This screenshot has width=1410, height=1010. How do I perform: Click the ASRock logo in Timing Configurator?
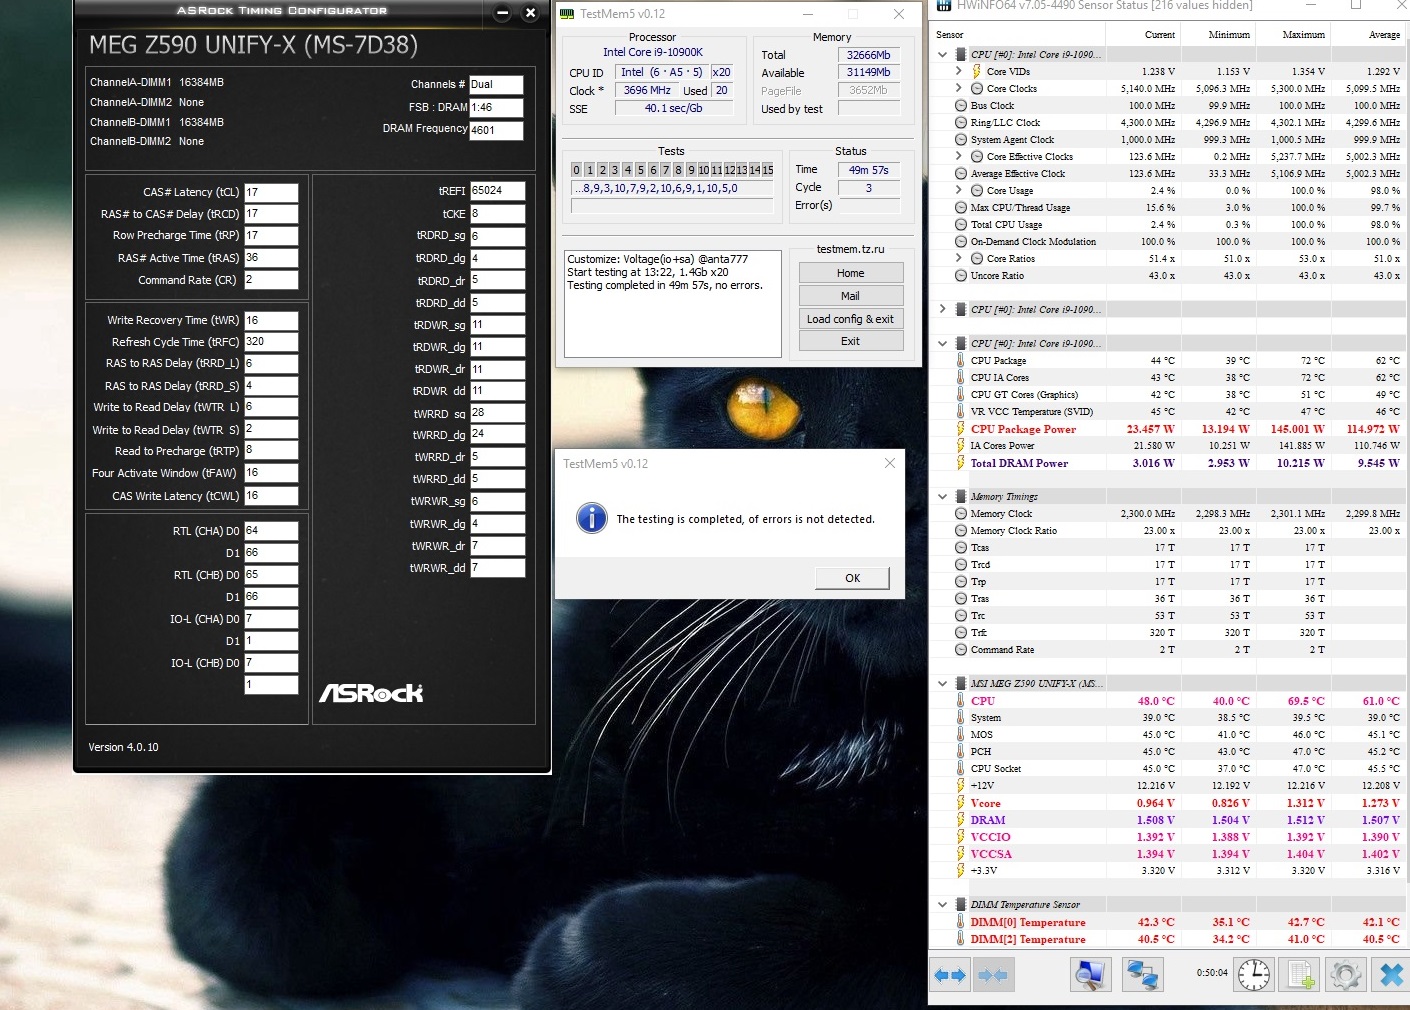point(371,693)
